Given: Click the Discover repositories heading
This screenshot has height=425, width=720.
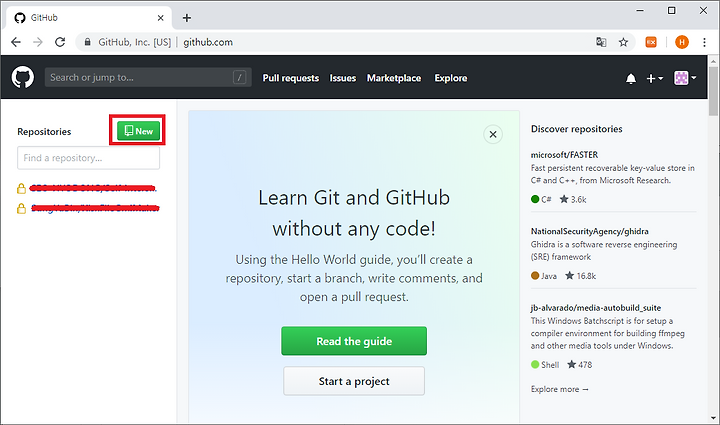Looking at the screenshot, I should [577, 129].
